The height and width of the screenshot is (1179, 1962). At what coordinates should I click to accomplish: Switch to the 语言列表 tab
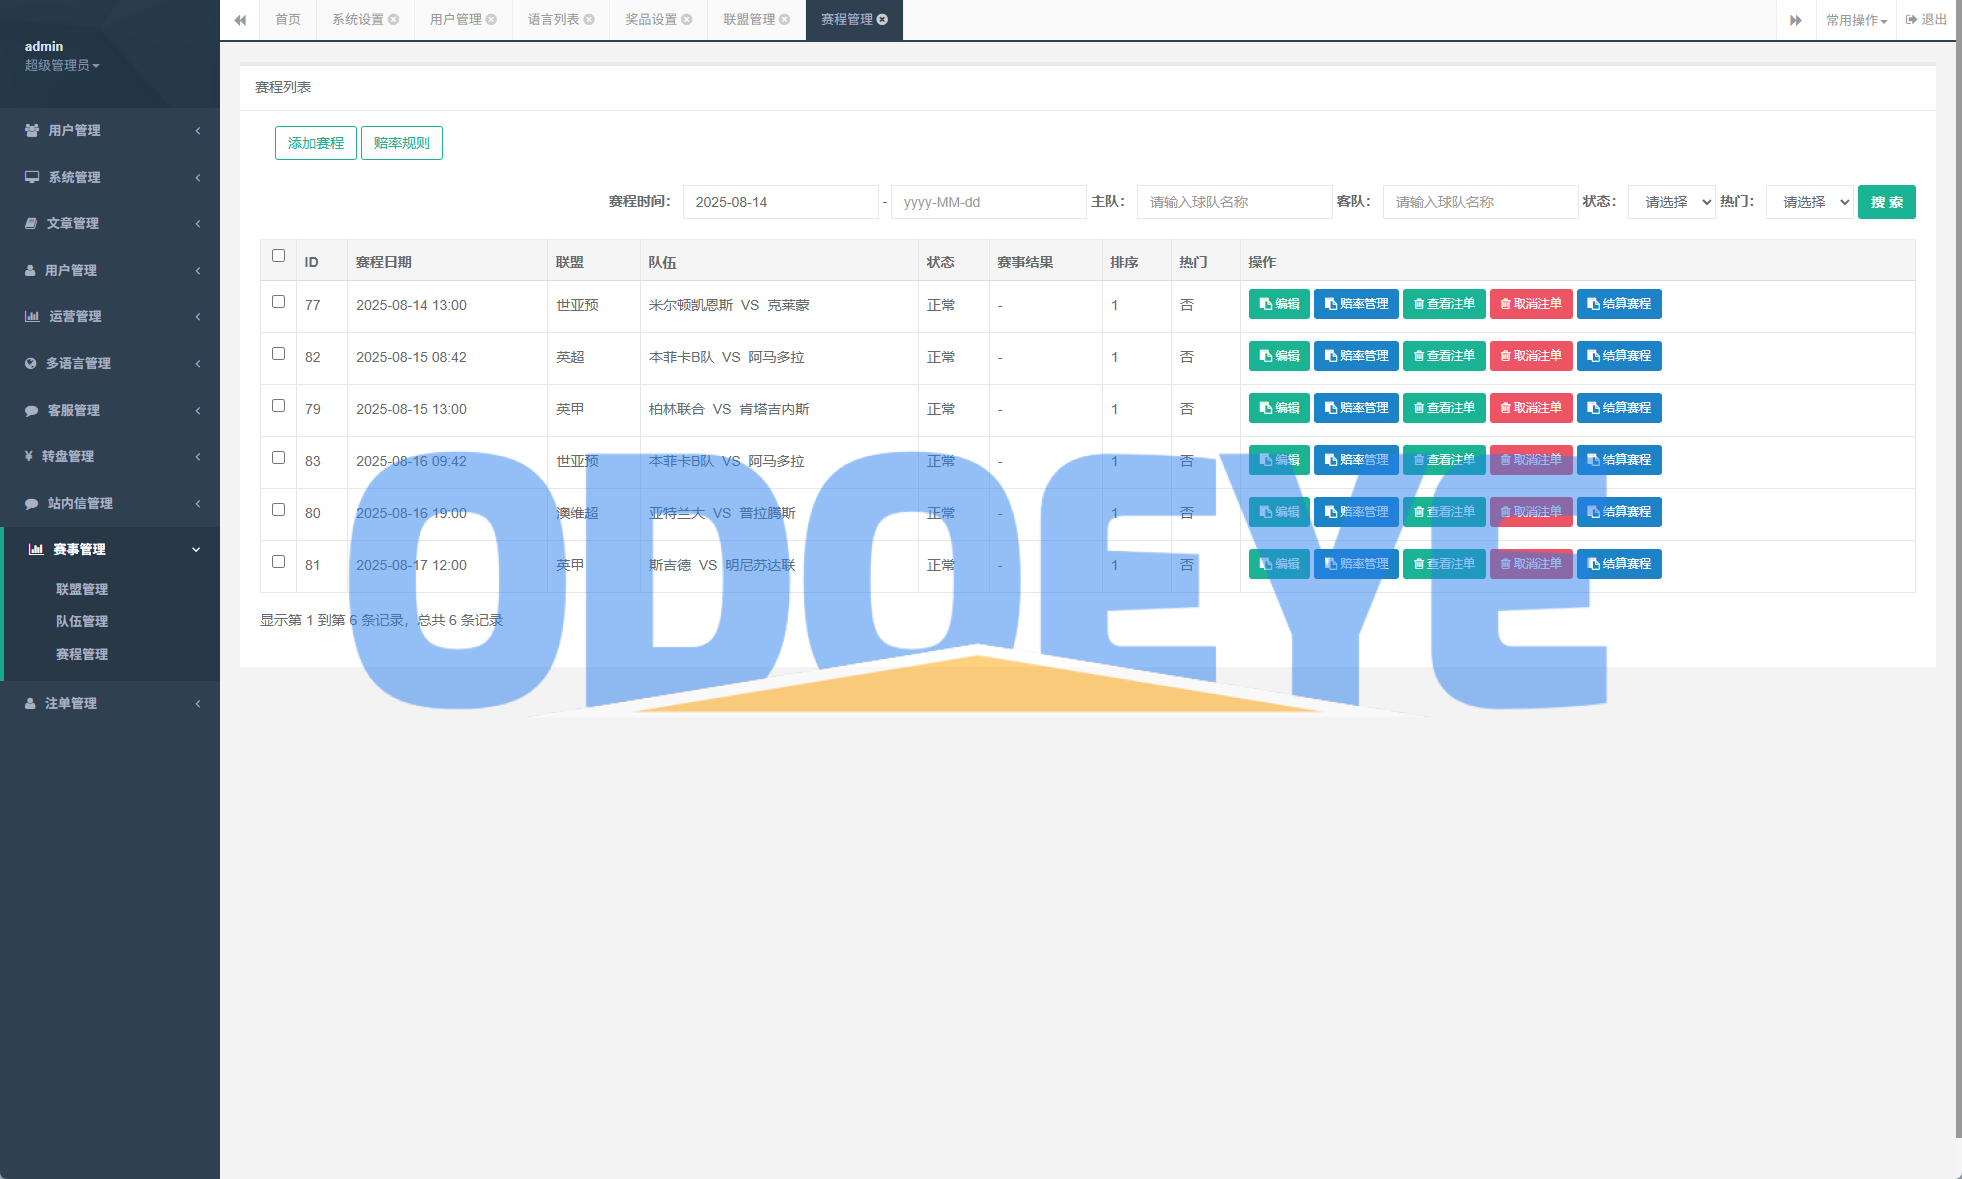[553, 20]
